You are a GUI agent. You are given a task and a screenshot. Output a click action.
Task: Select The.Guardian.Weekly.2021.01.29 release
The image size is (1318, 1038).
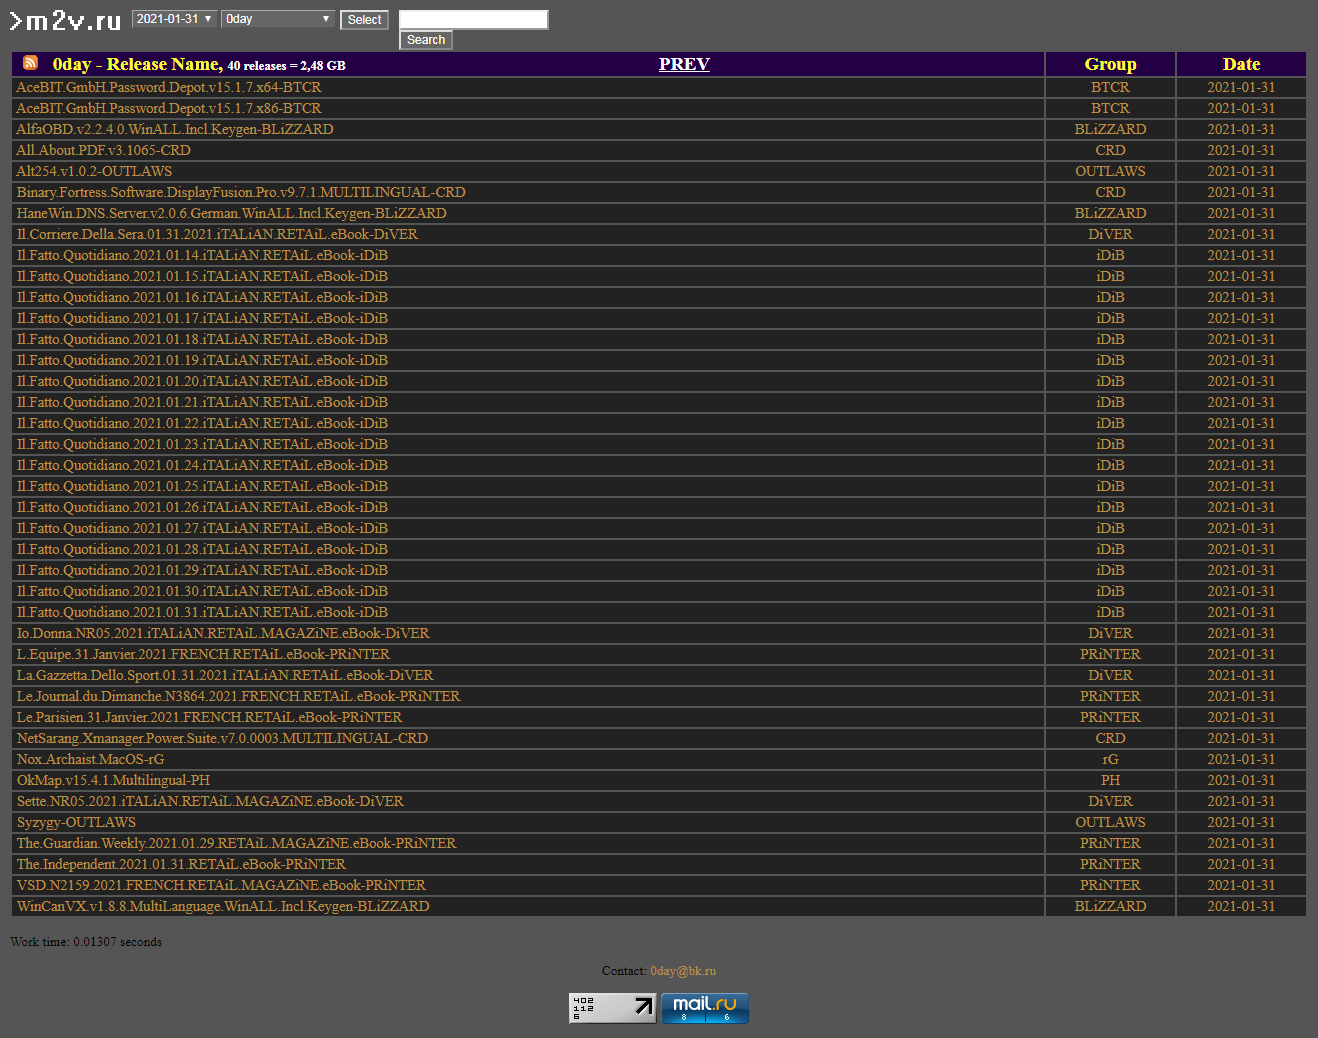(x=236, y=843)
